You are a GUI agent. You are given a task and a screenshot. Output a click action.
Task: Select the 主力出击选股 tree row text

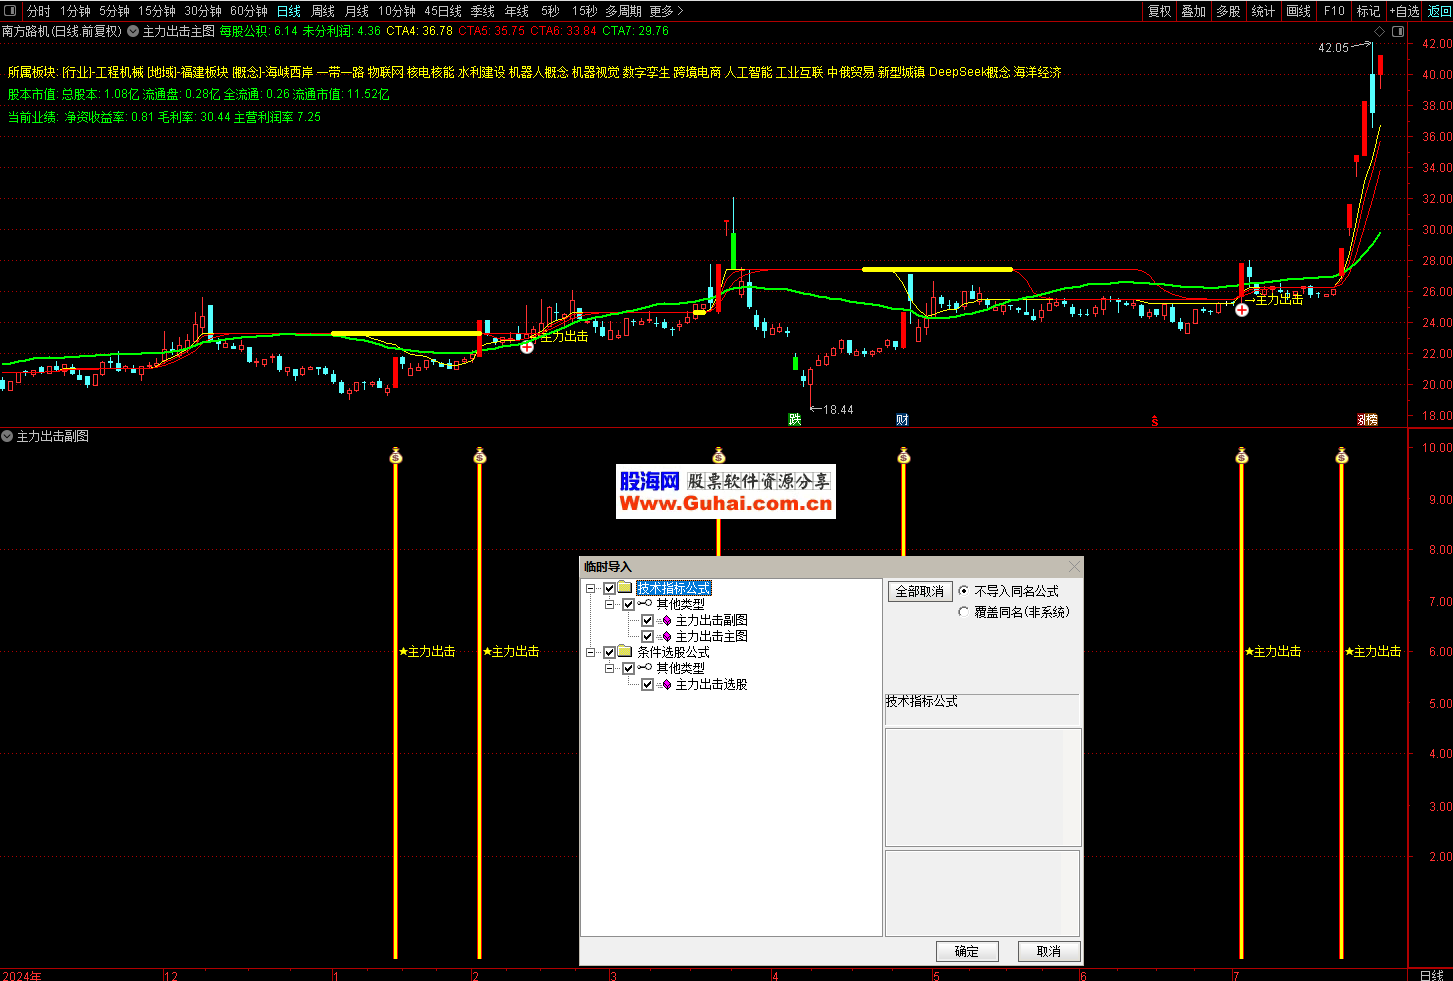(x=712, y=684)
